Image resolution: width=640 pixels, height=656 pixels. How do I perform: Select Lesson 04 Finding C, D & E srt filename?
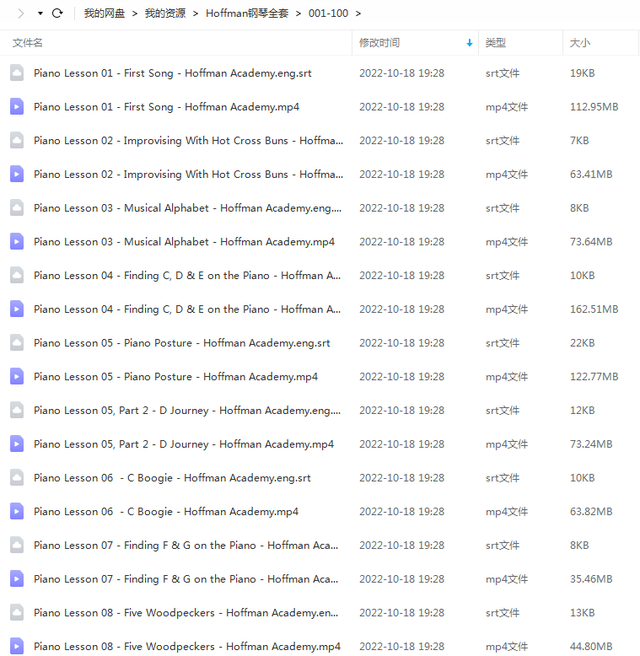[187, 275]
